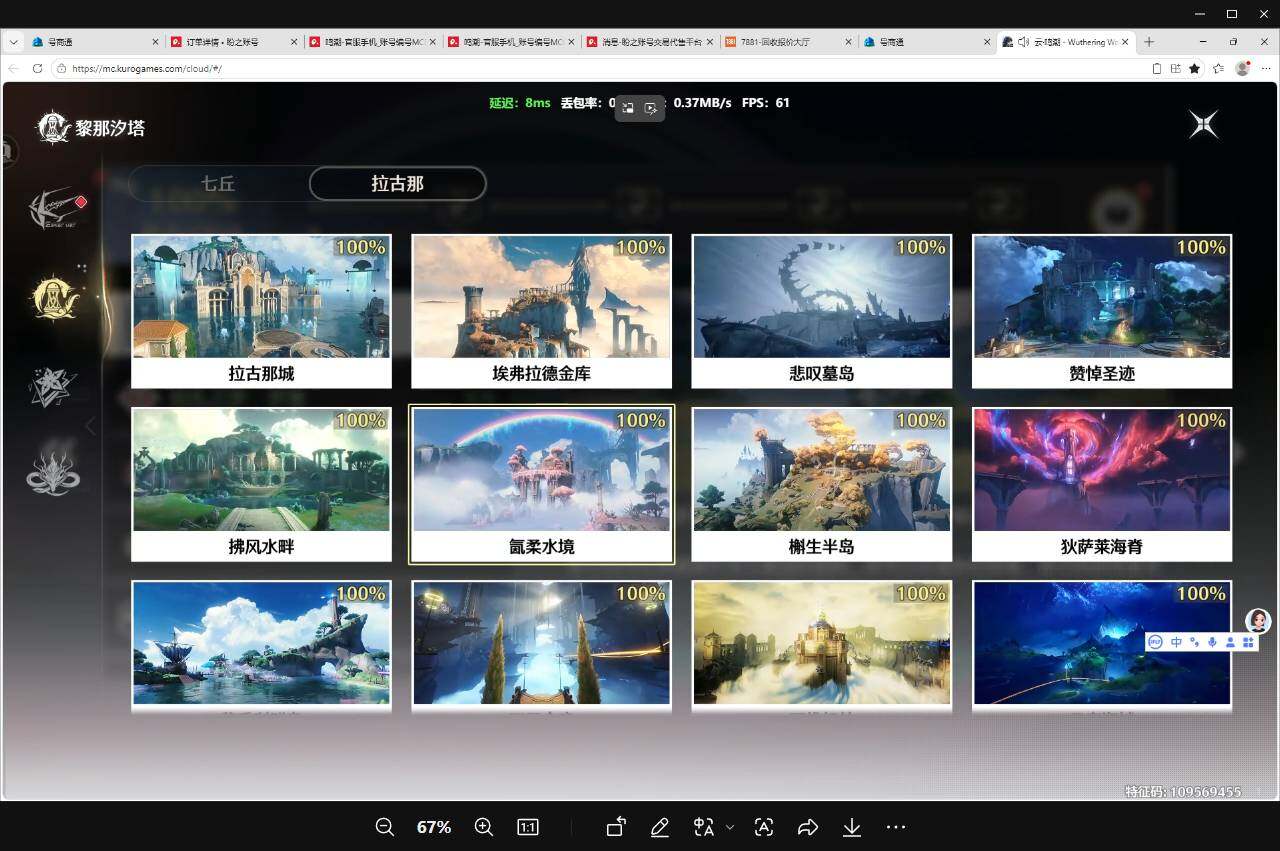The image size is (1280, 851).
Task: Rotate the image in the viewer
Action: [616, 827]
